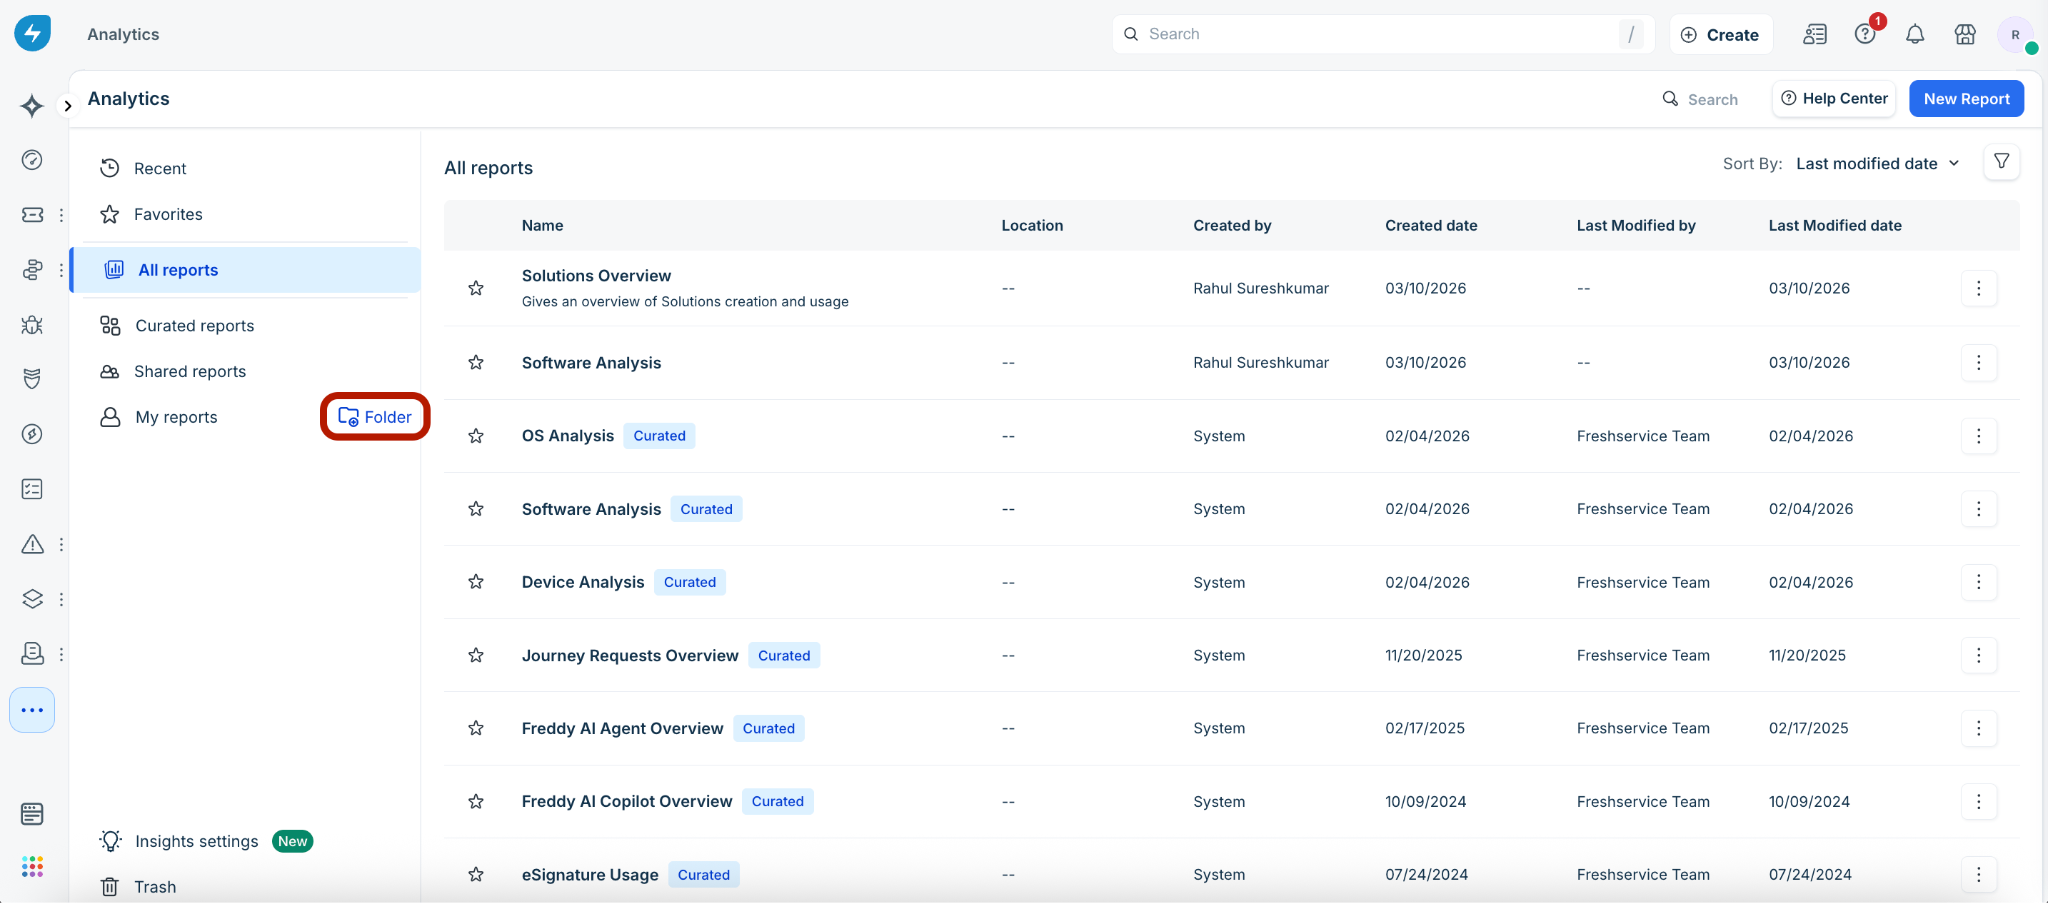Image resolution: width=2048 pixels, height=903 pixels.
Task: Click the Freshservice lightning logo
Action: [32, 33]
